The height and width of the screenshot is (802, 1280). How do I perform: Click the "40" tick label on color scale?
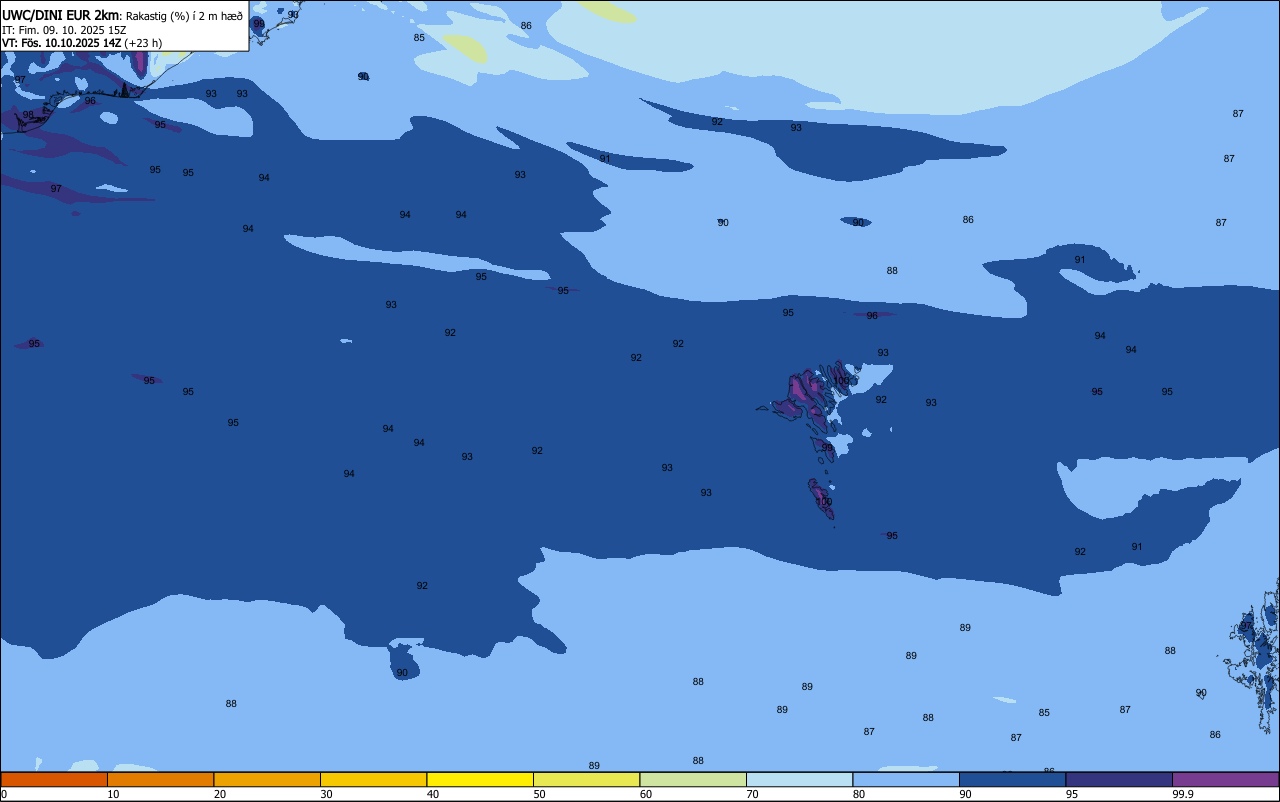pos(433,794)
